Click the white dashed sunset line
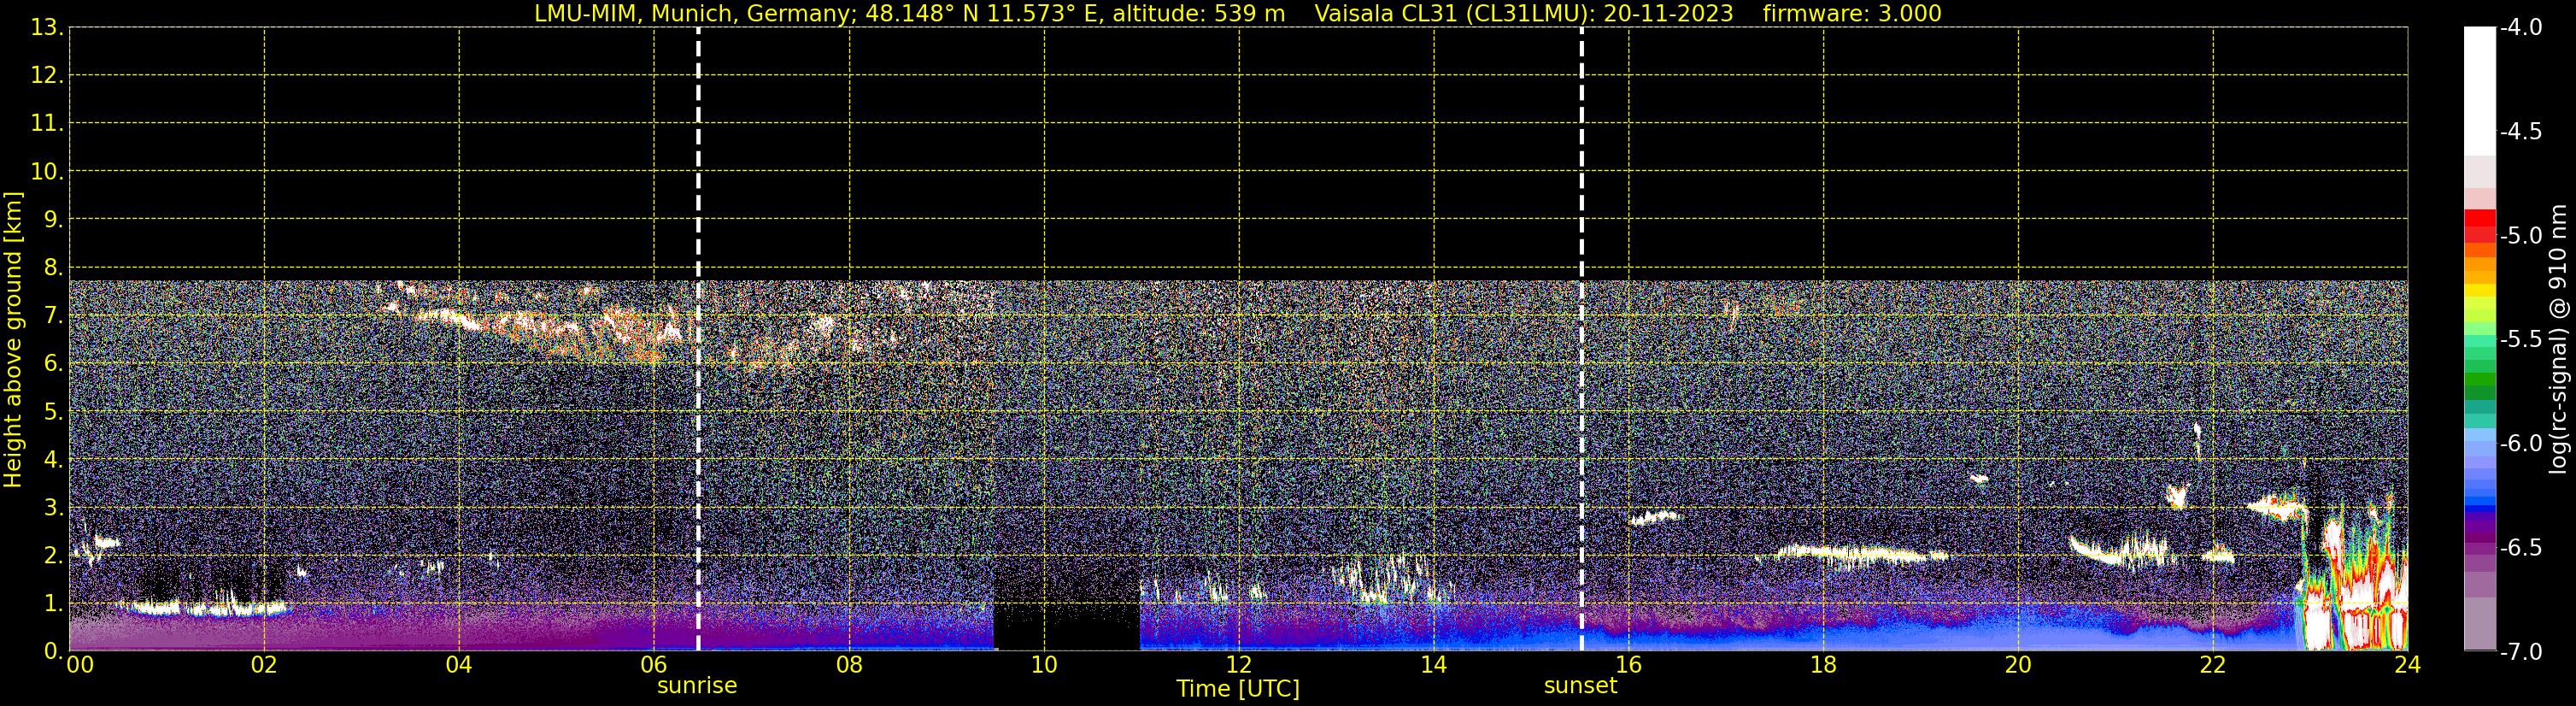Screen dimensions: 2576x706 click(1581, 340)
